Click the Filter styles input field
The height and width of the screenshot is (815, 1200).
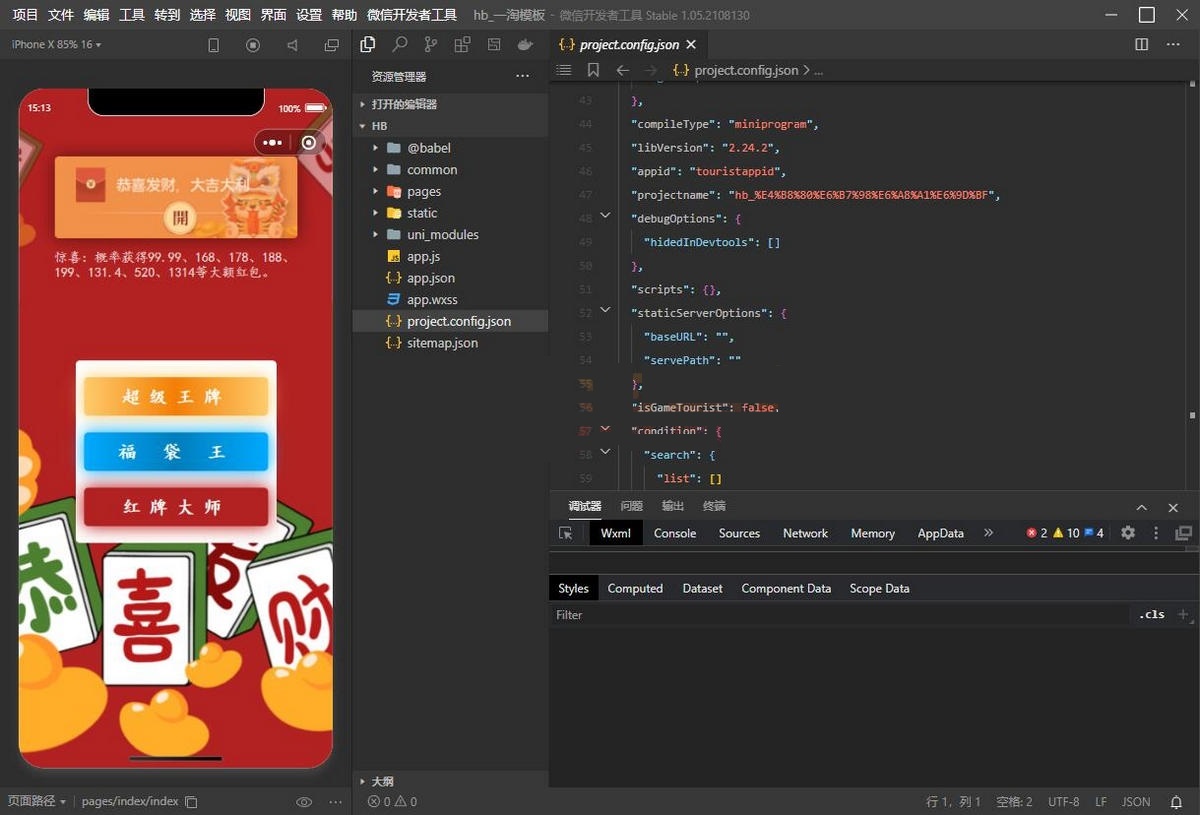(840, 615)
